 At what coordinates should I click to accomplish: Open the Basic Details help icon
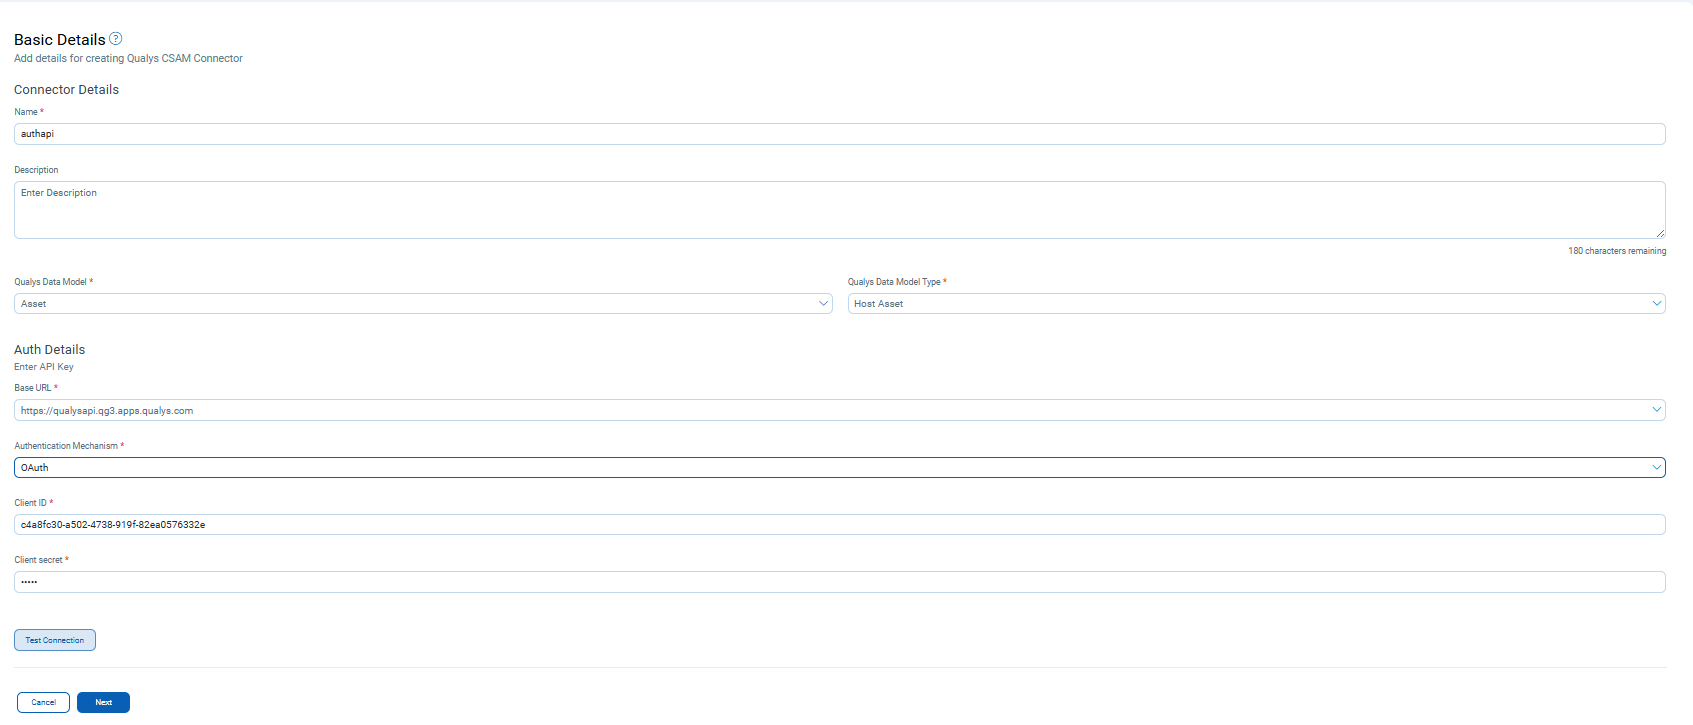coord(116,39)
